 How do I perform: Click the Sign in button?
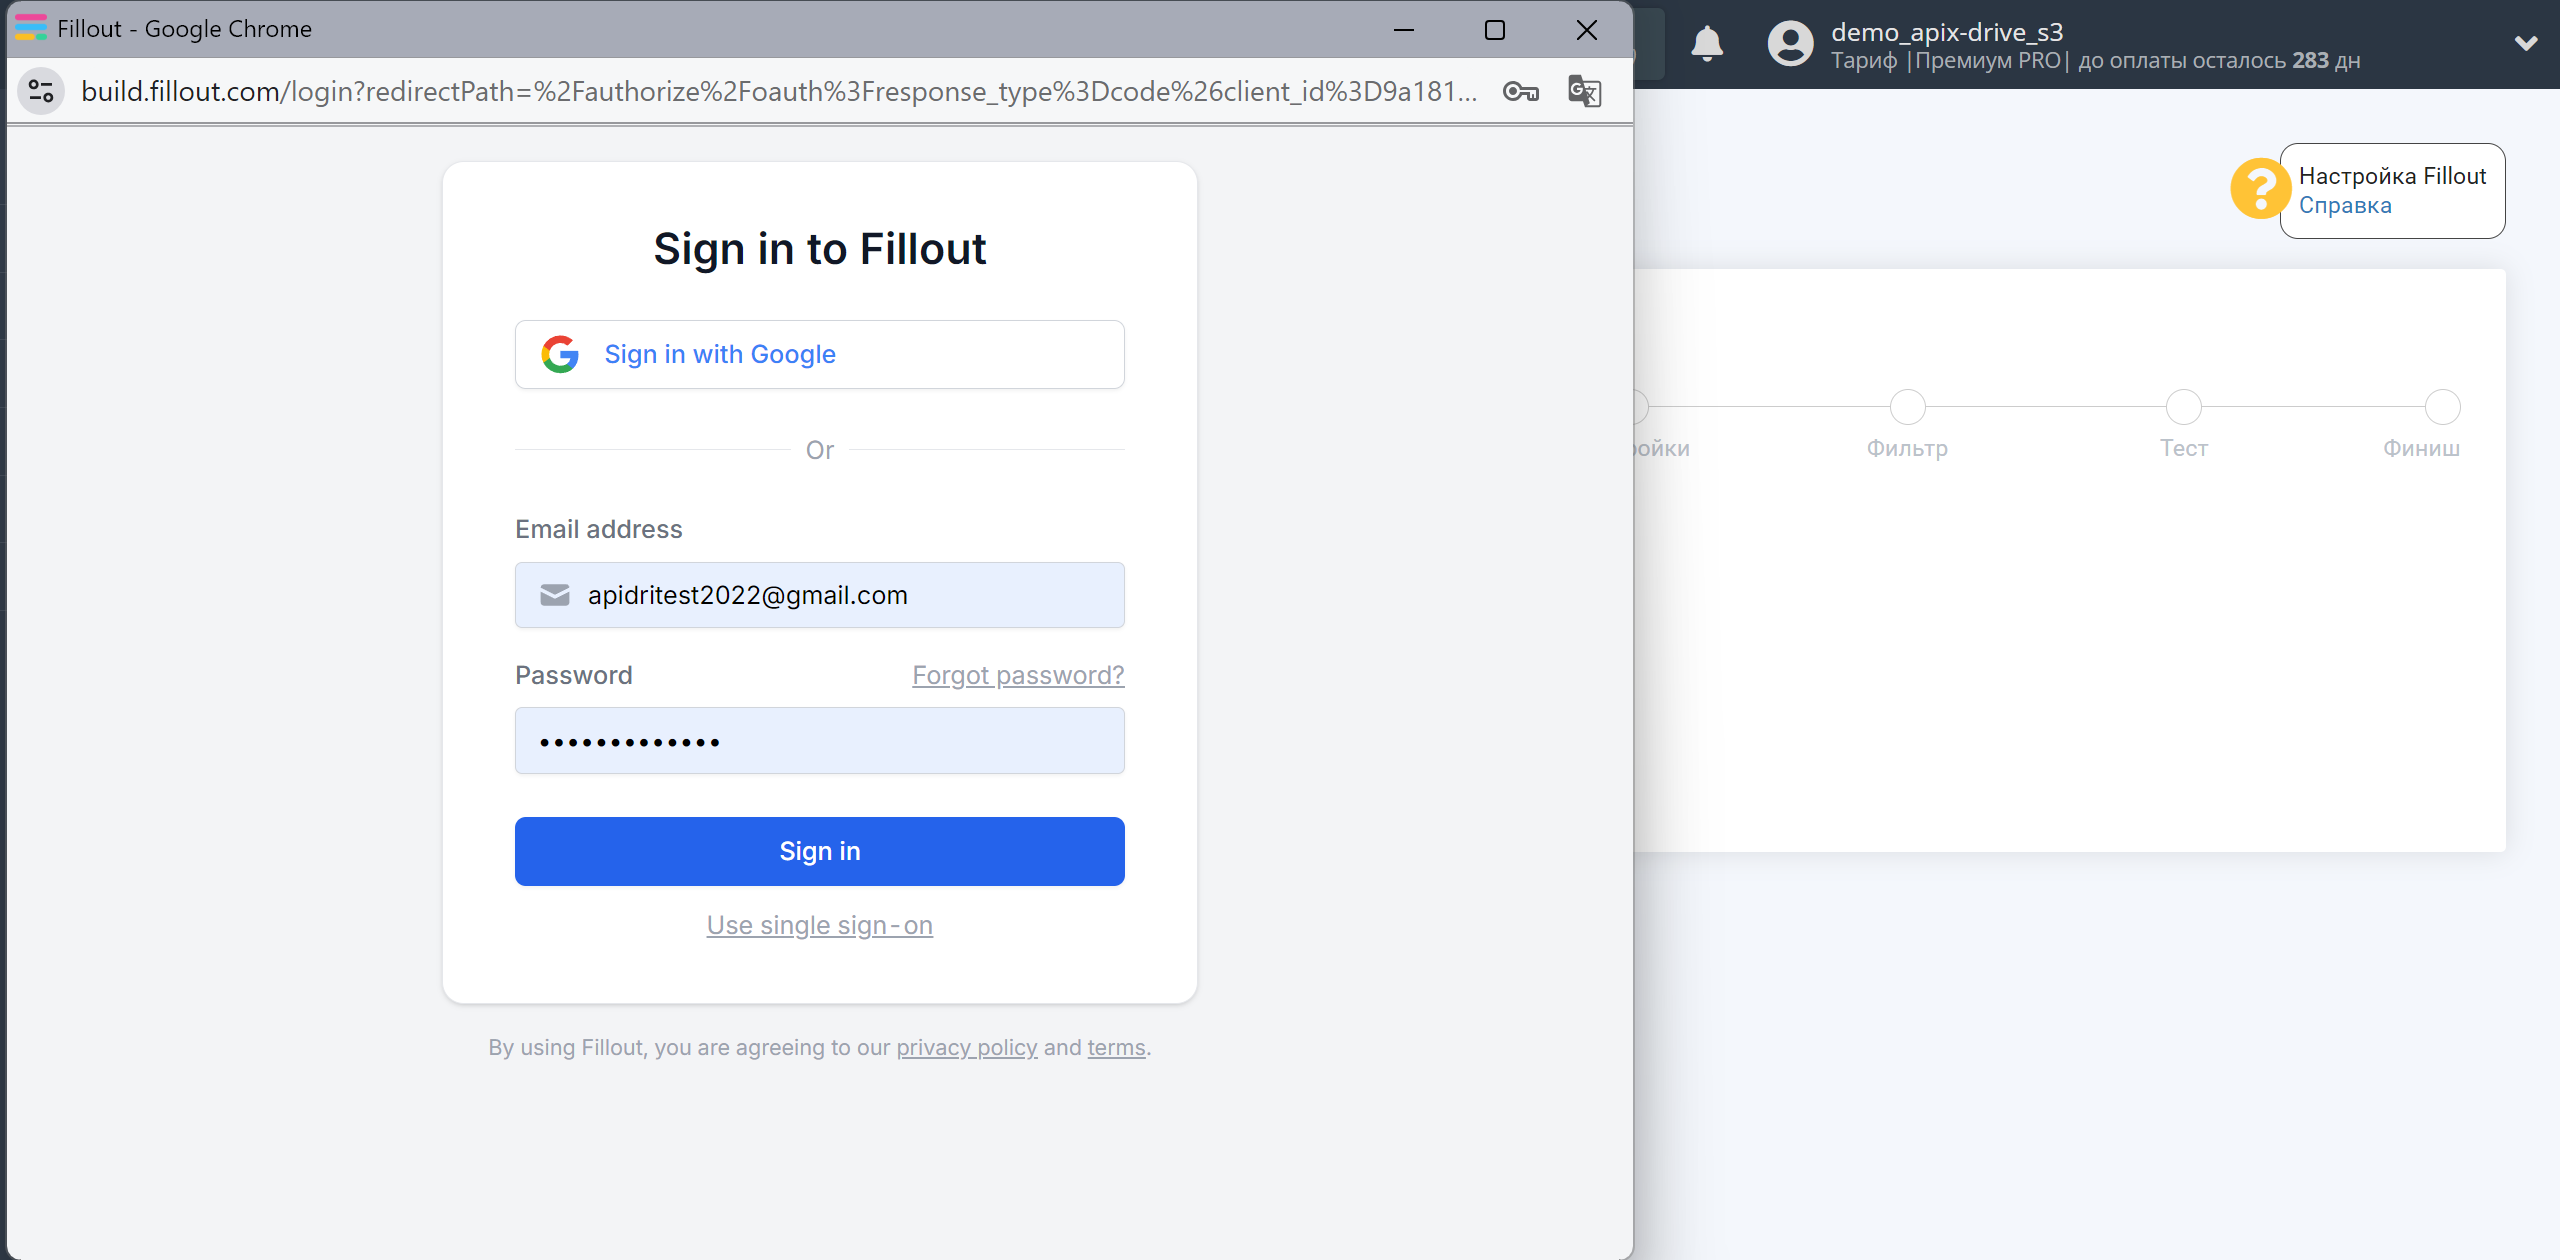pyautogui.click(x=820, y=850)
